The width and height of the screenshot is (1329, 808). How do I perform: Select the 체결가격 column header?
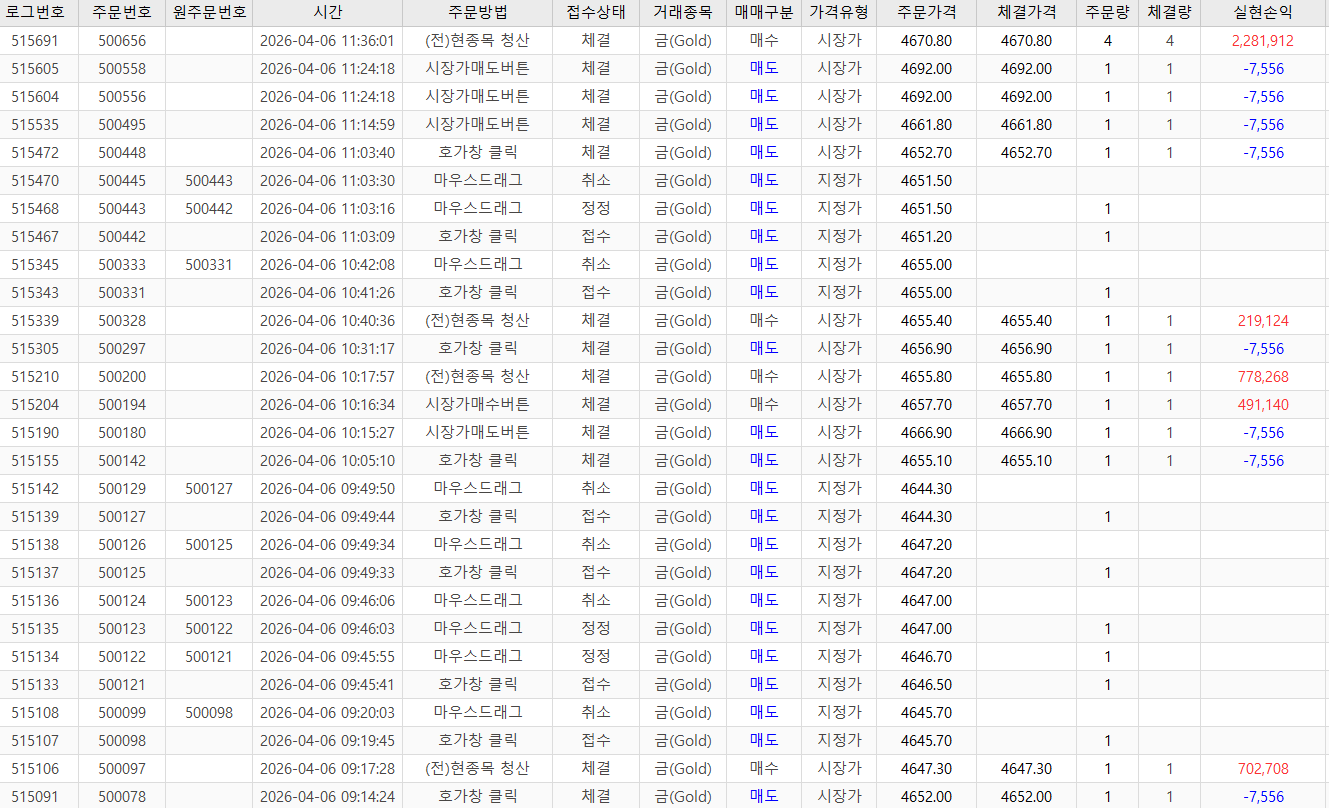click(x=1026, y=13)
